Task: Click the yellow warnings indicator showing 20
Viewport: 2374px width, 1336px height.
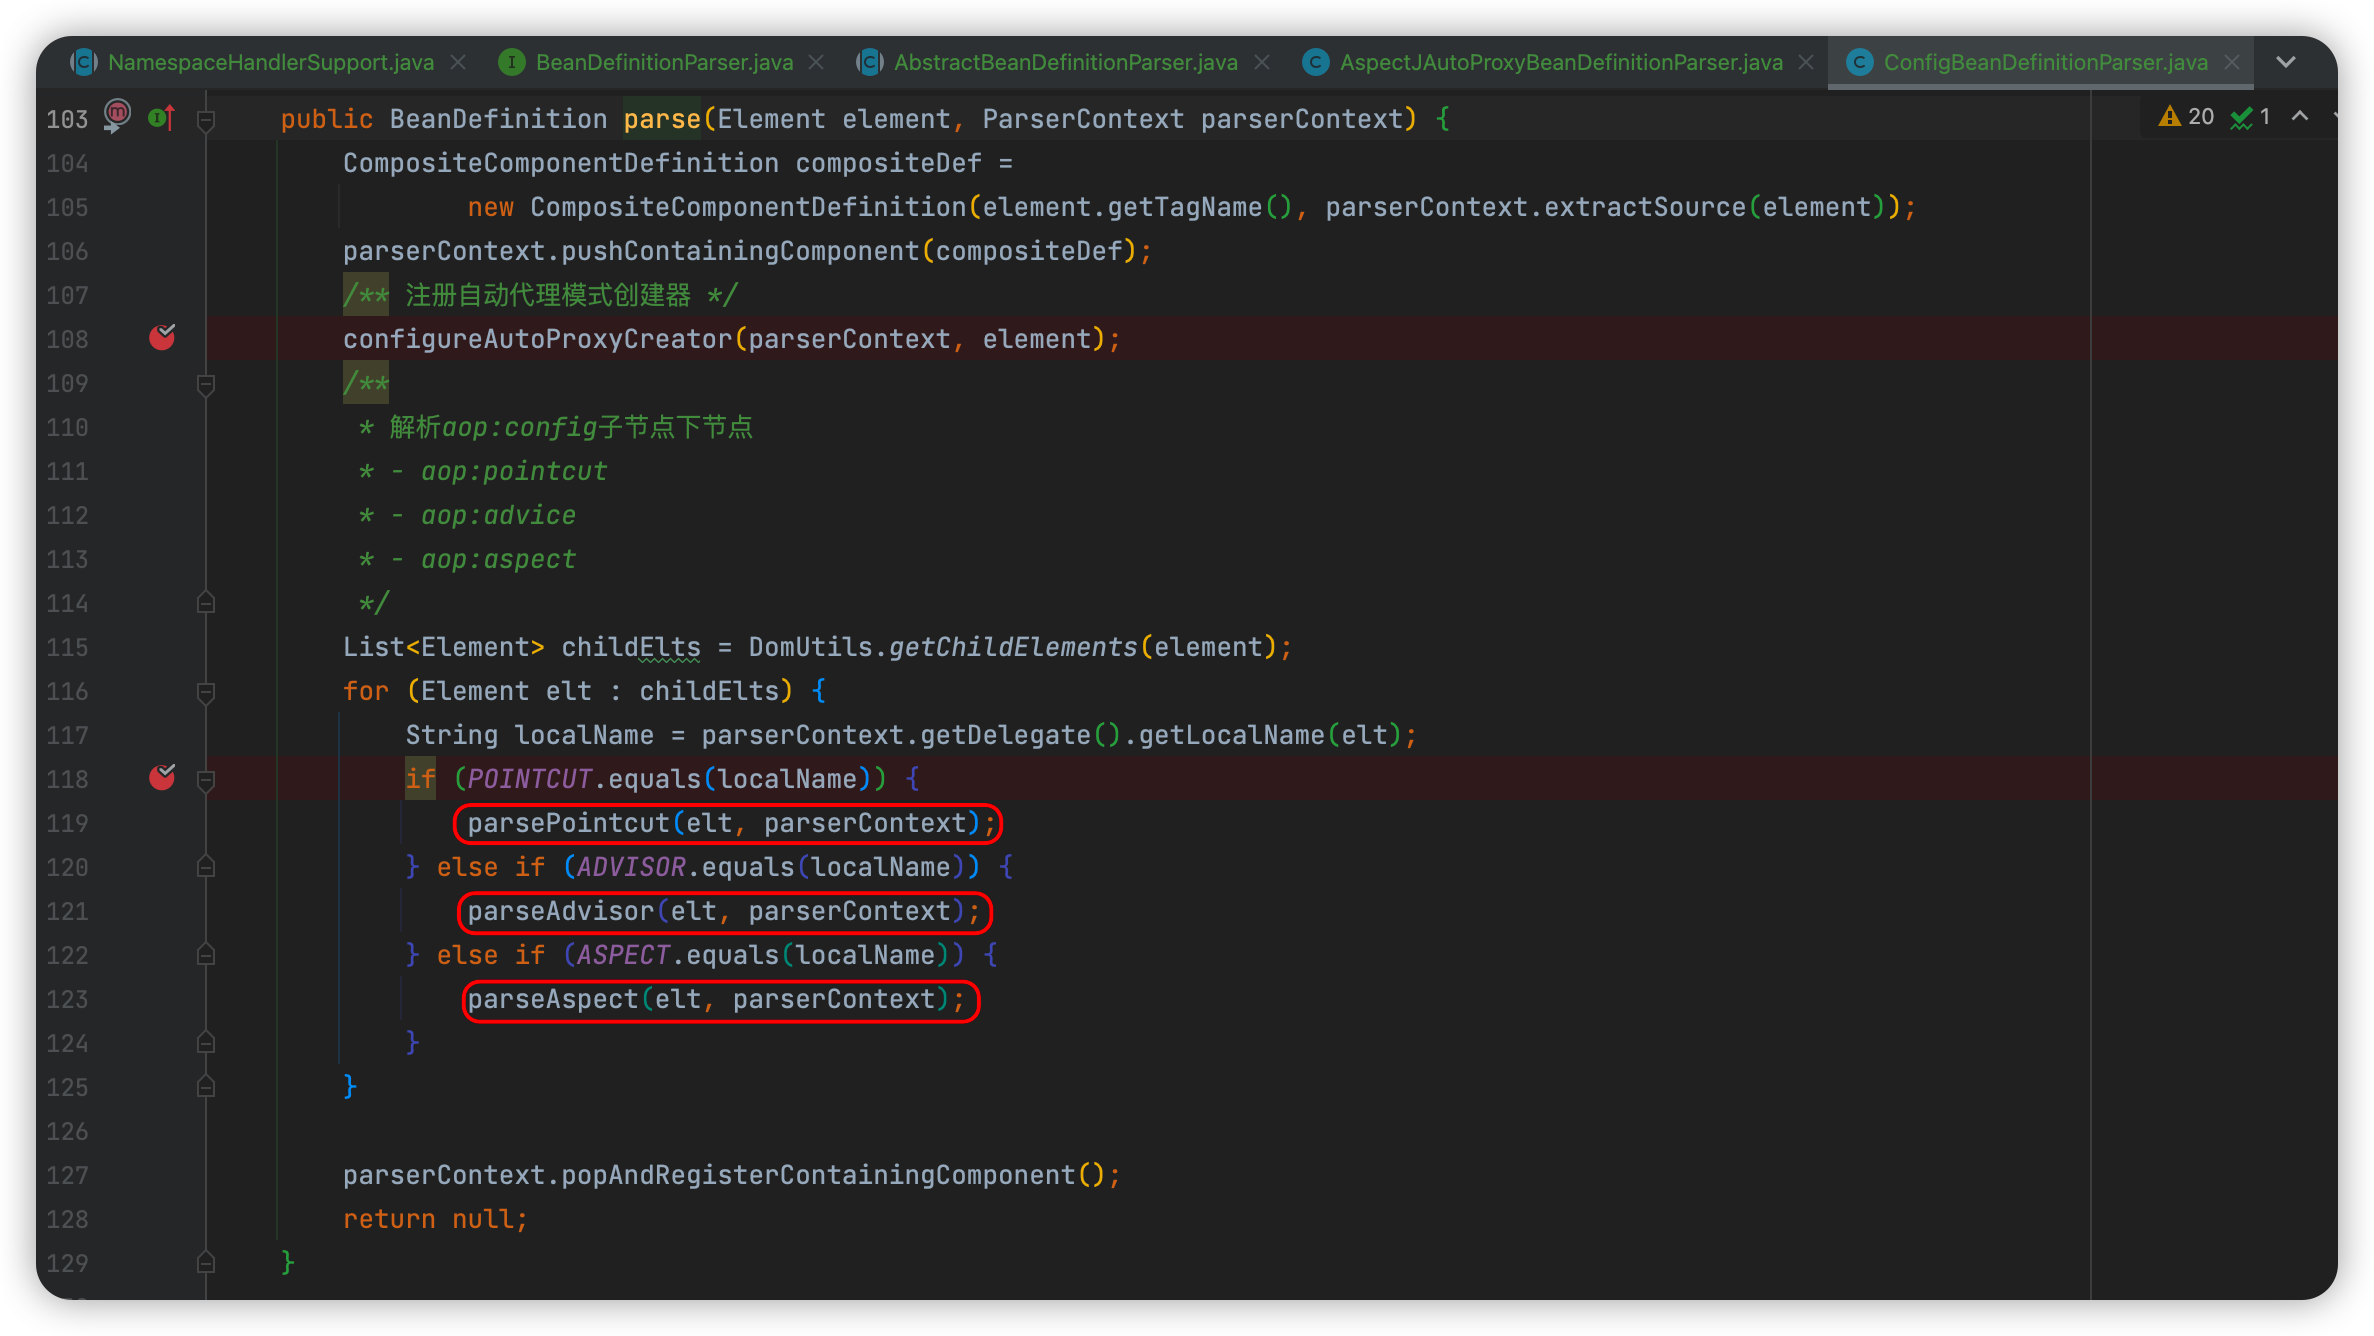Action: pos(2186,117)
